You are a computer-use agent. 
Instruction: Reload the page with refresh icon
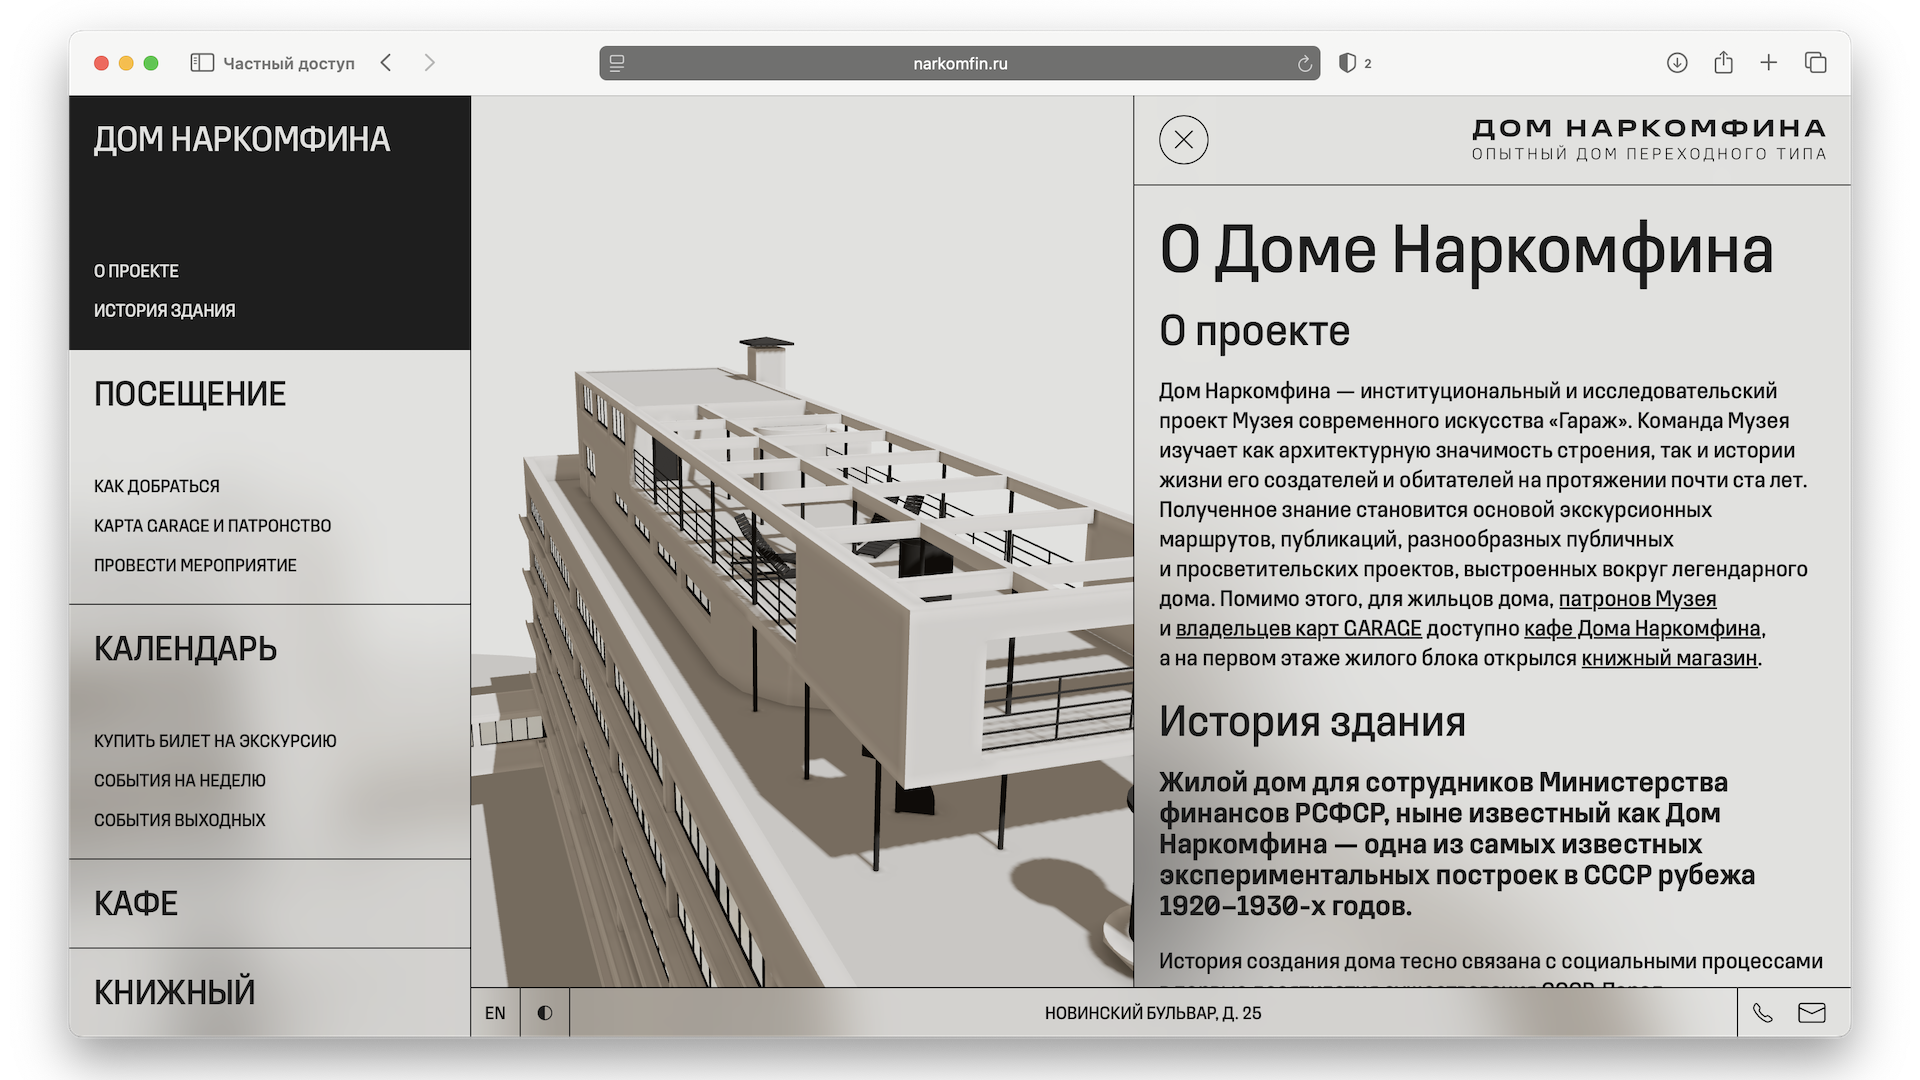pos(1304,64)
